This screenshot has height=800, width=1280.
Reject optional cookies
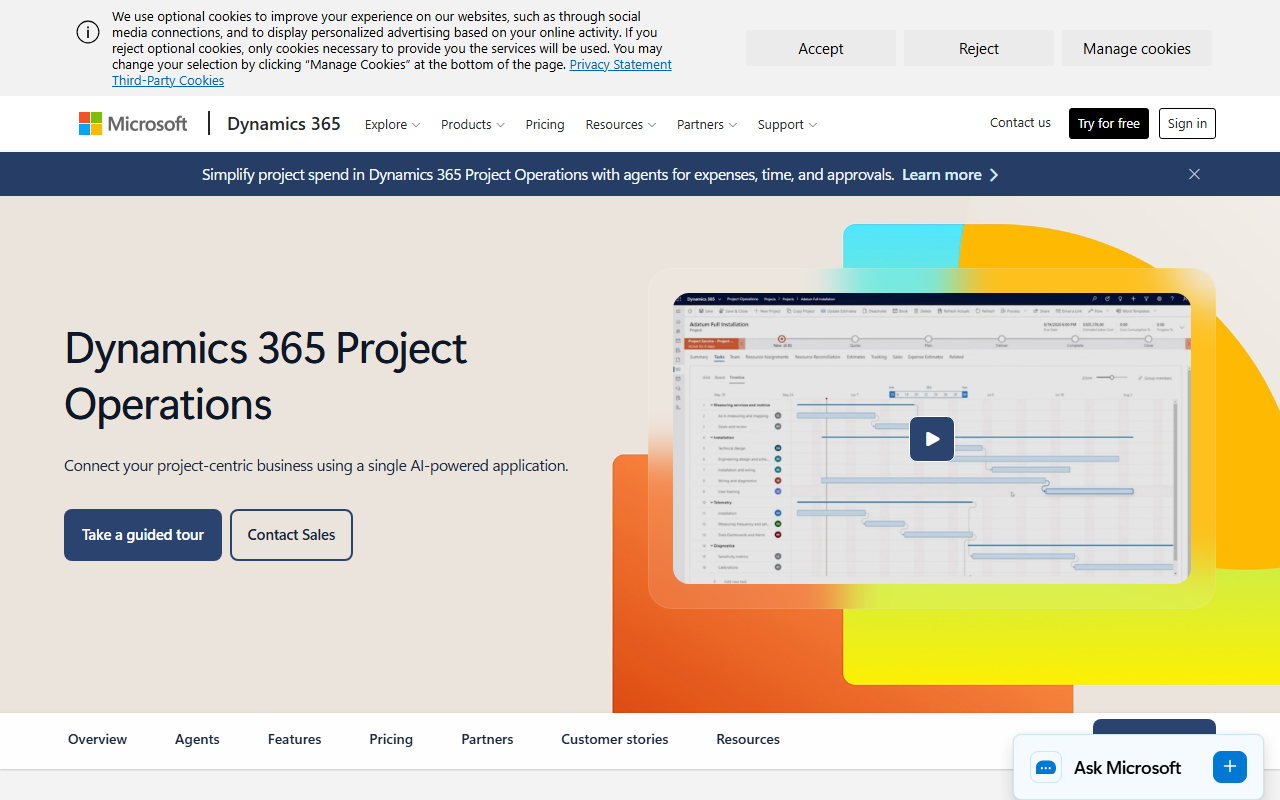point(979,48)
